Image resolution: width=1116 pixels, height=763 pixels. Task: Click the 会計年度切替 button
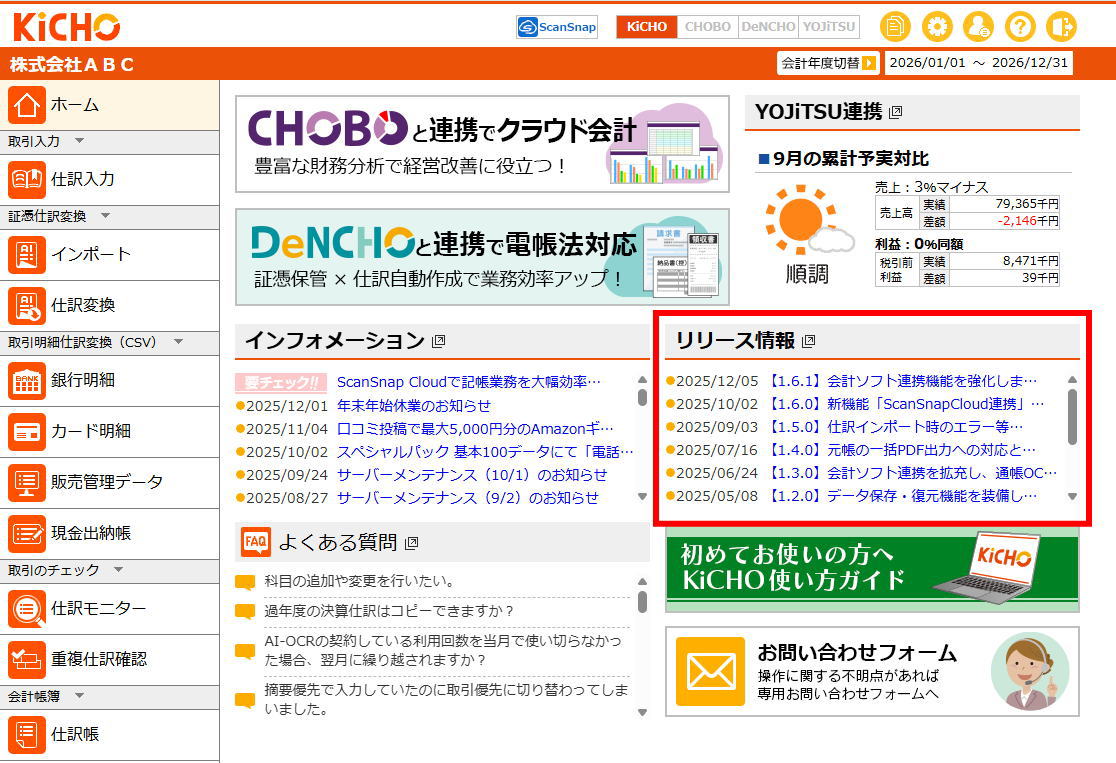pos(828,63)
